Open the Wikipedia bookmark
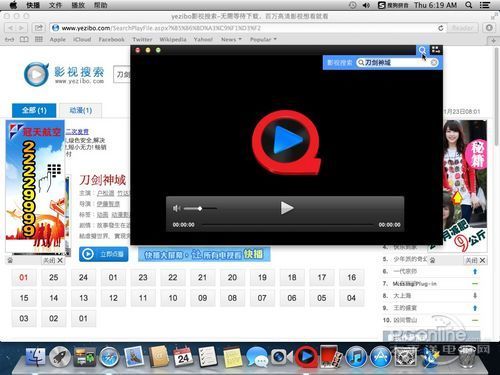Screen dimensions: 500x375 (173, 39)
